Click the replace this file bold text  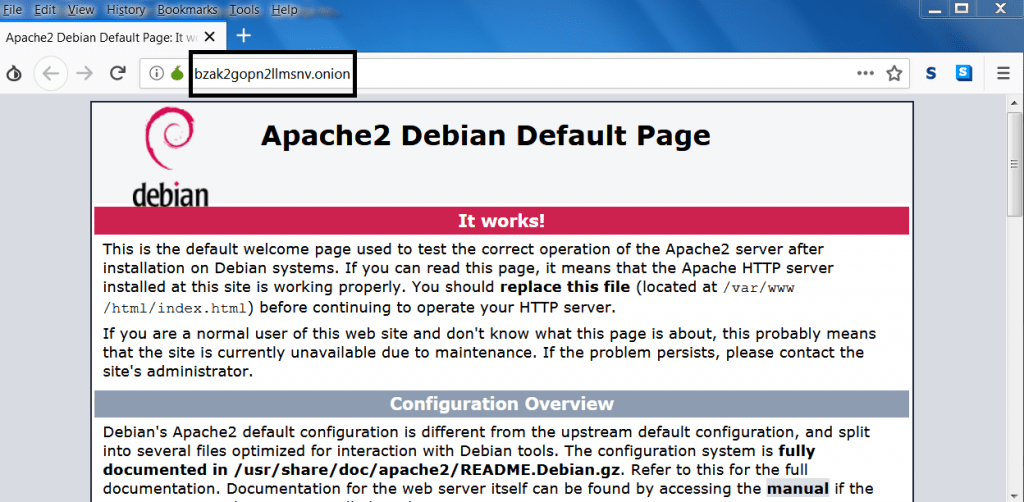(x=565, y=287)
